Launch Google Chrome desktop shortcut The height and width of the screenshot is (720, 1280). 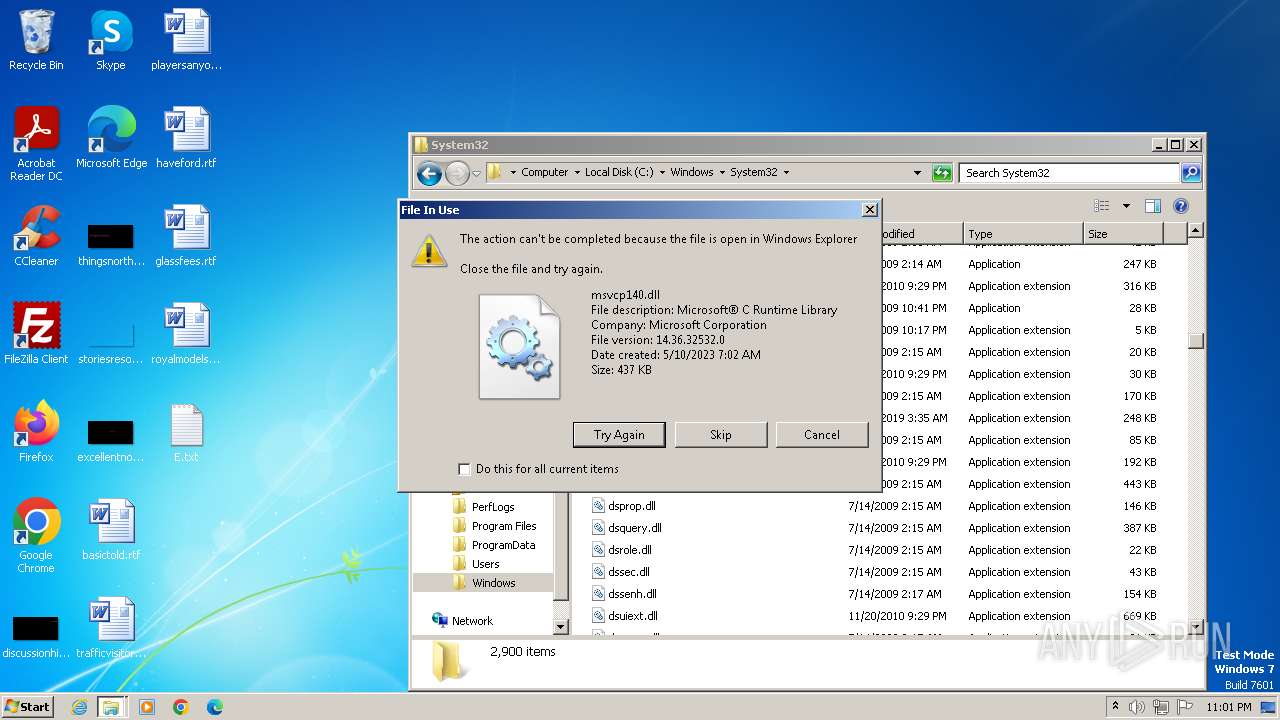point(36,536)
